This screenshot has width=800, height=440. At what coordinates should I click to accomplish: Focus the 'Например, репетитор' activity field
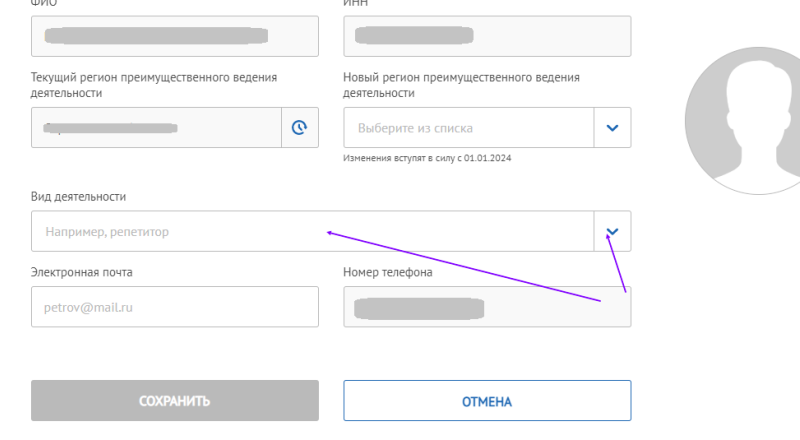point(312,231)
